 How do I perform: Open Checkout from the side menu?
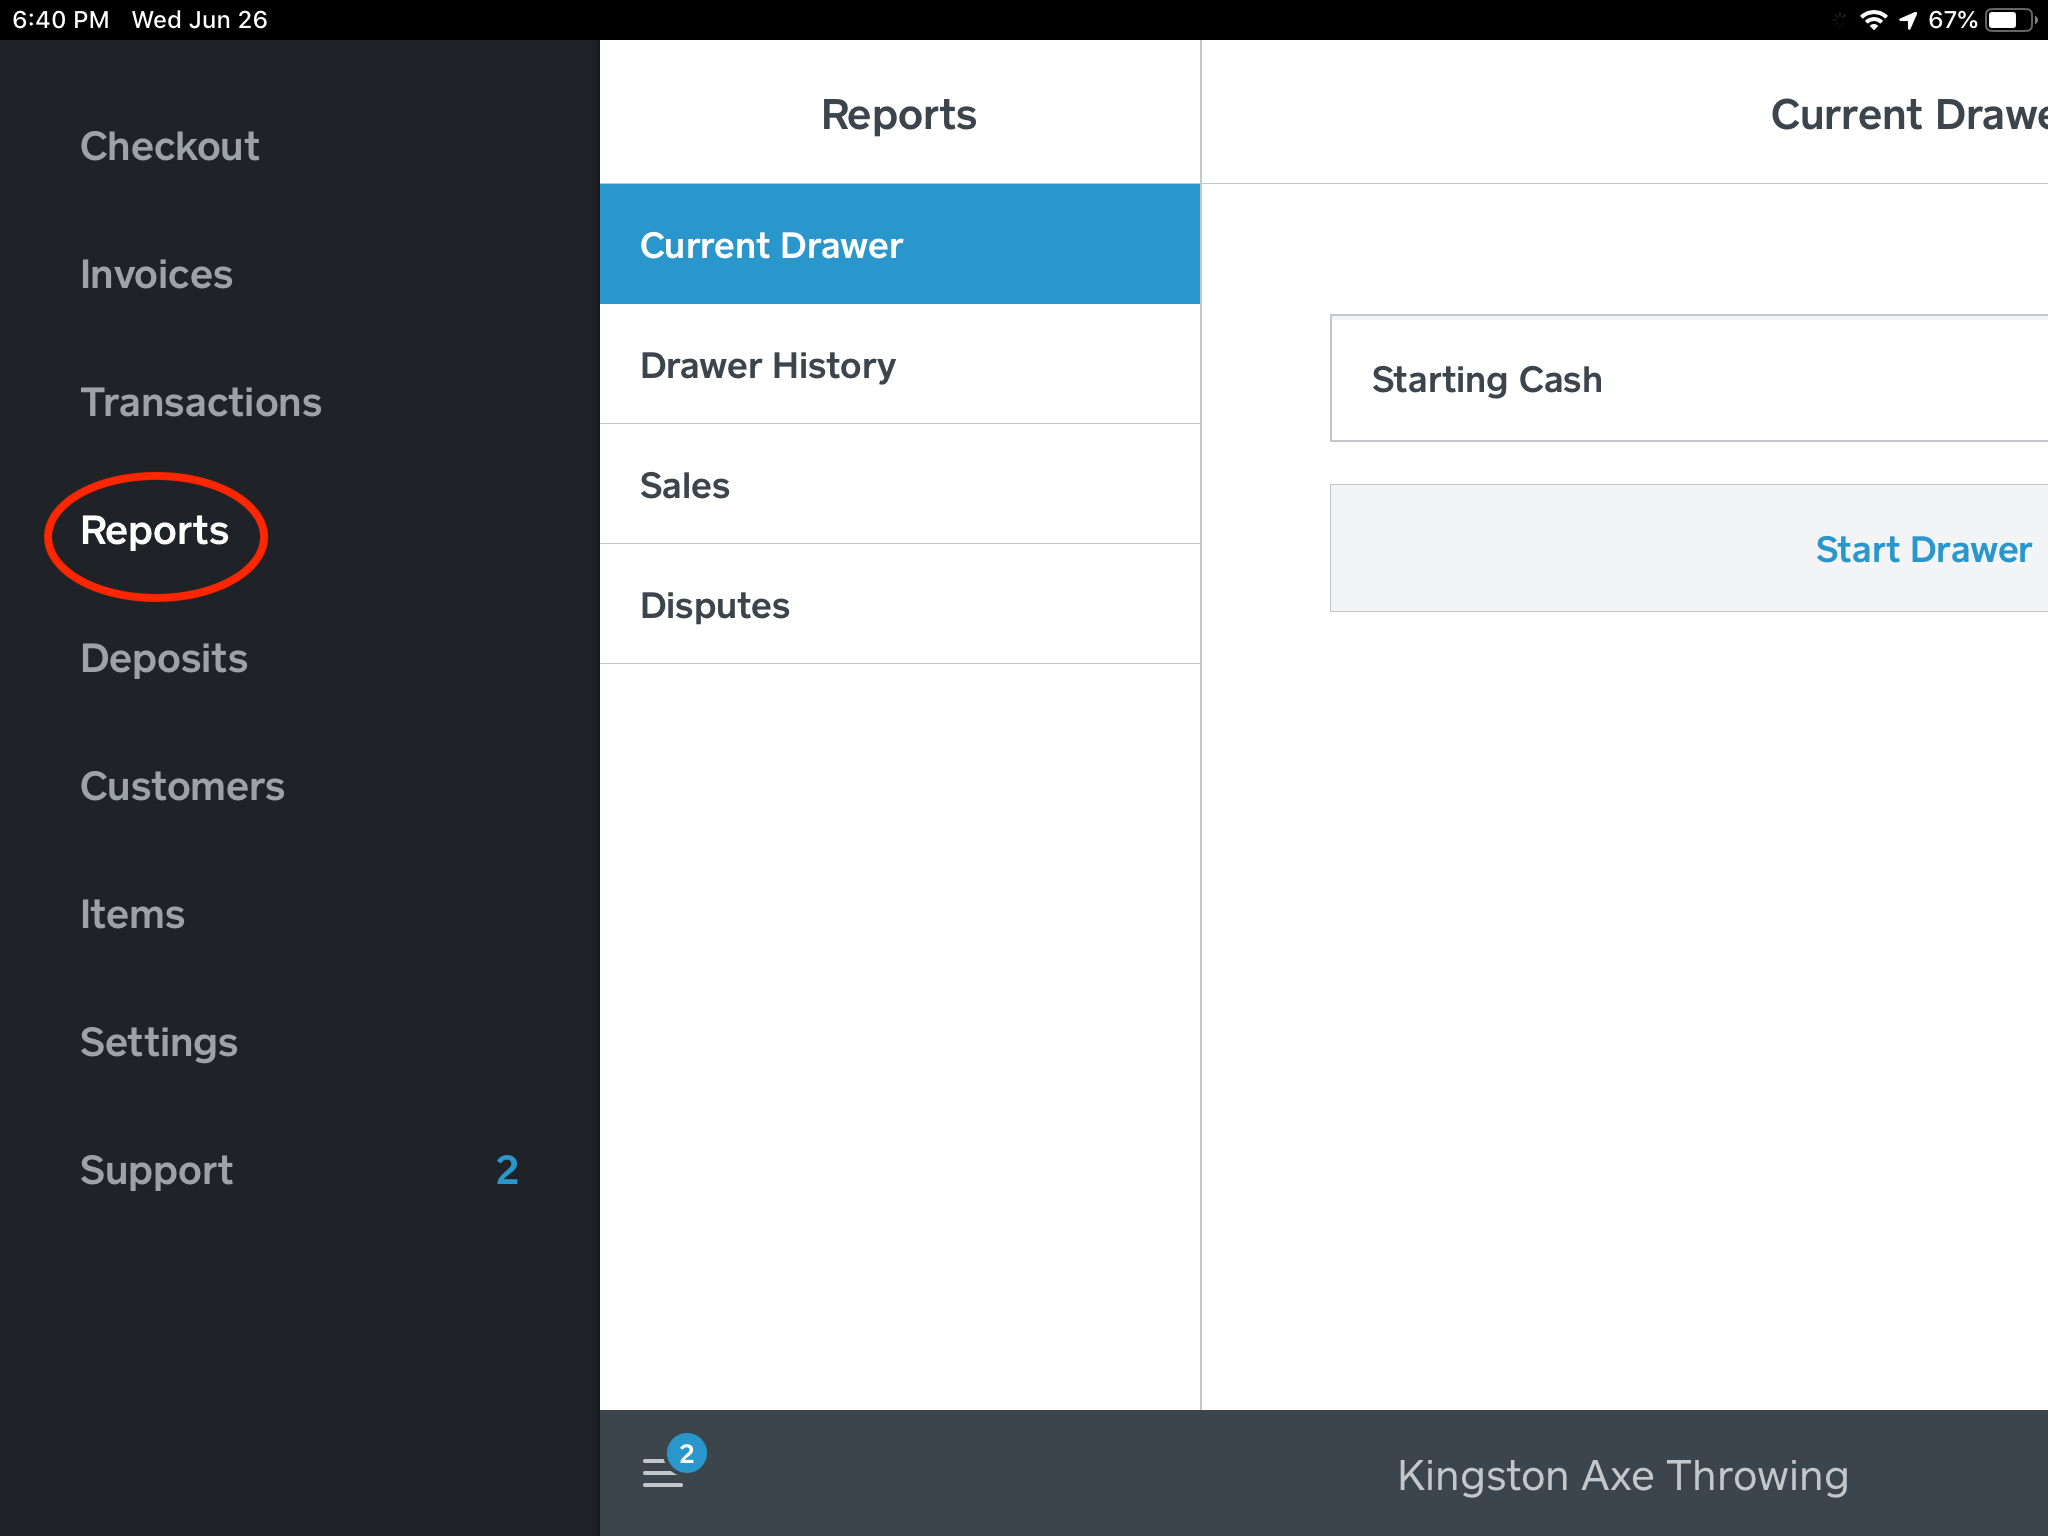170,147
